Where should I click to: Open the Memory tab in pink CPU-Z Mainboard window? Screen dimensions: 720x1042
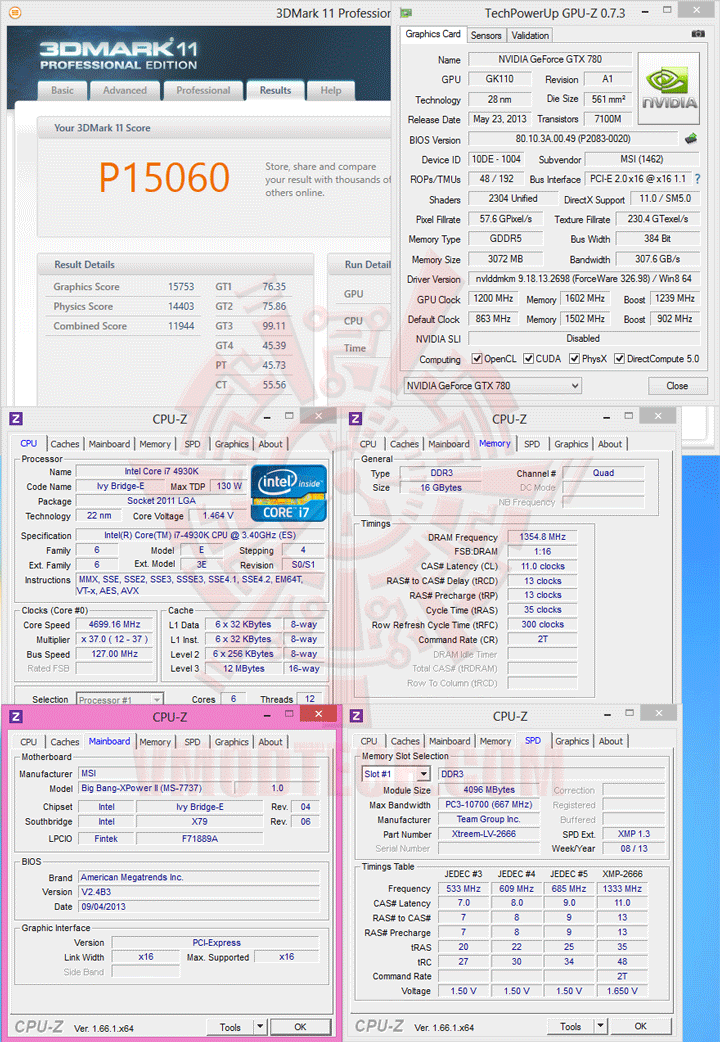154,742
